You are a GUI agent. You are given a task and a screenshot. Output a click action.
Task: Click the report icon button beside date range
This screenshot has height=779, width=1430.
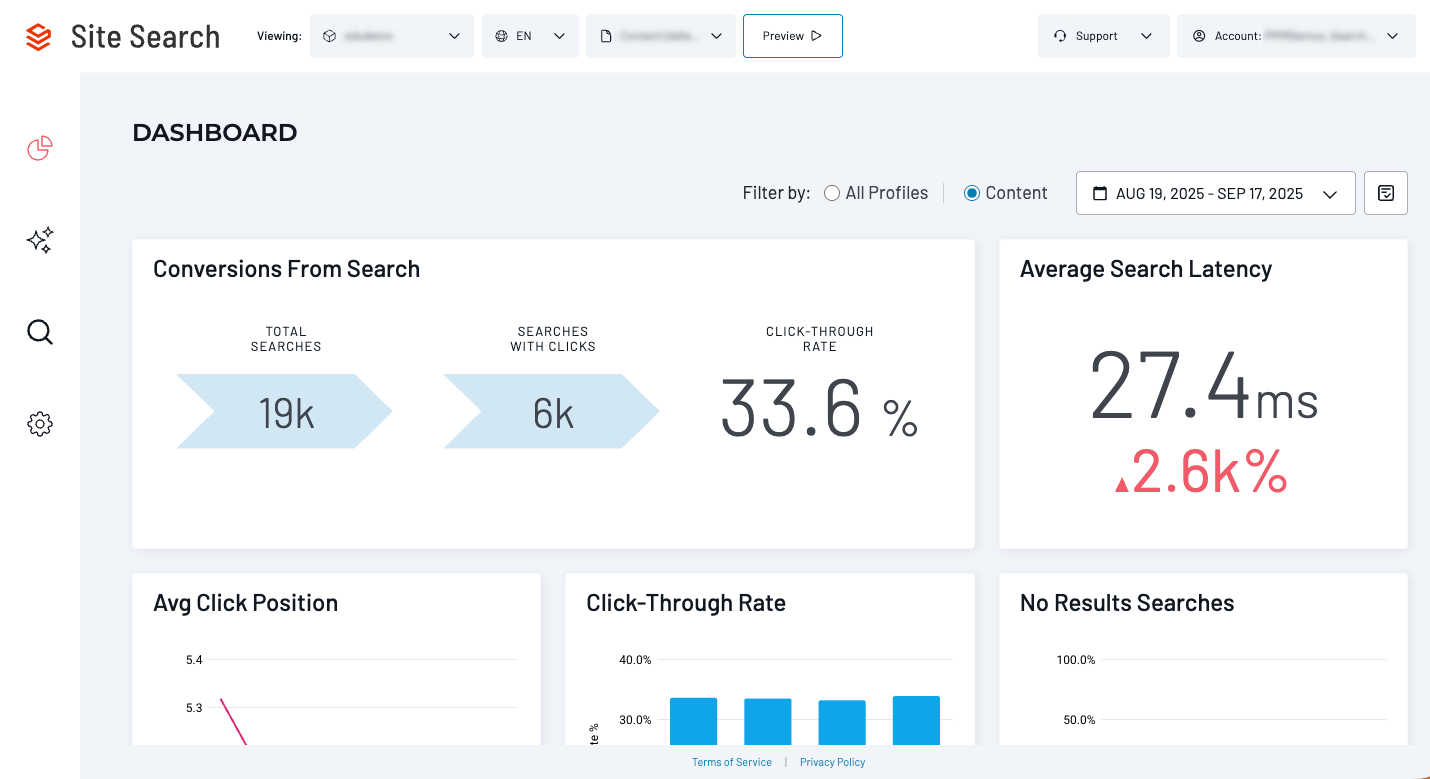point(1386,193)
